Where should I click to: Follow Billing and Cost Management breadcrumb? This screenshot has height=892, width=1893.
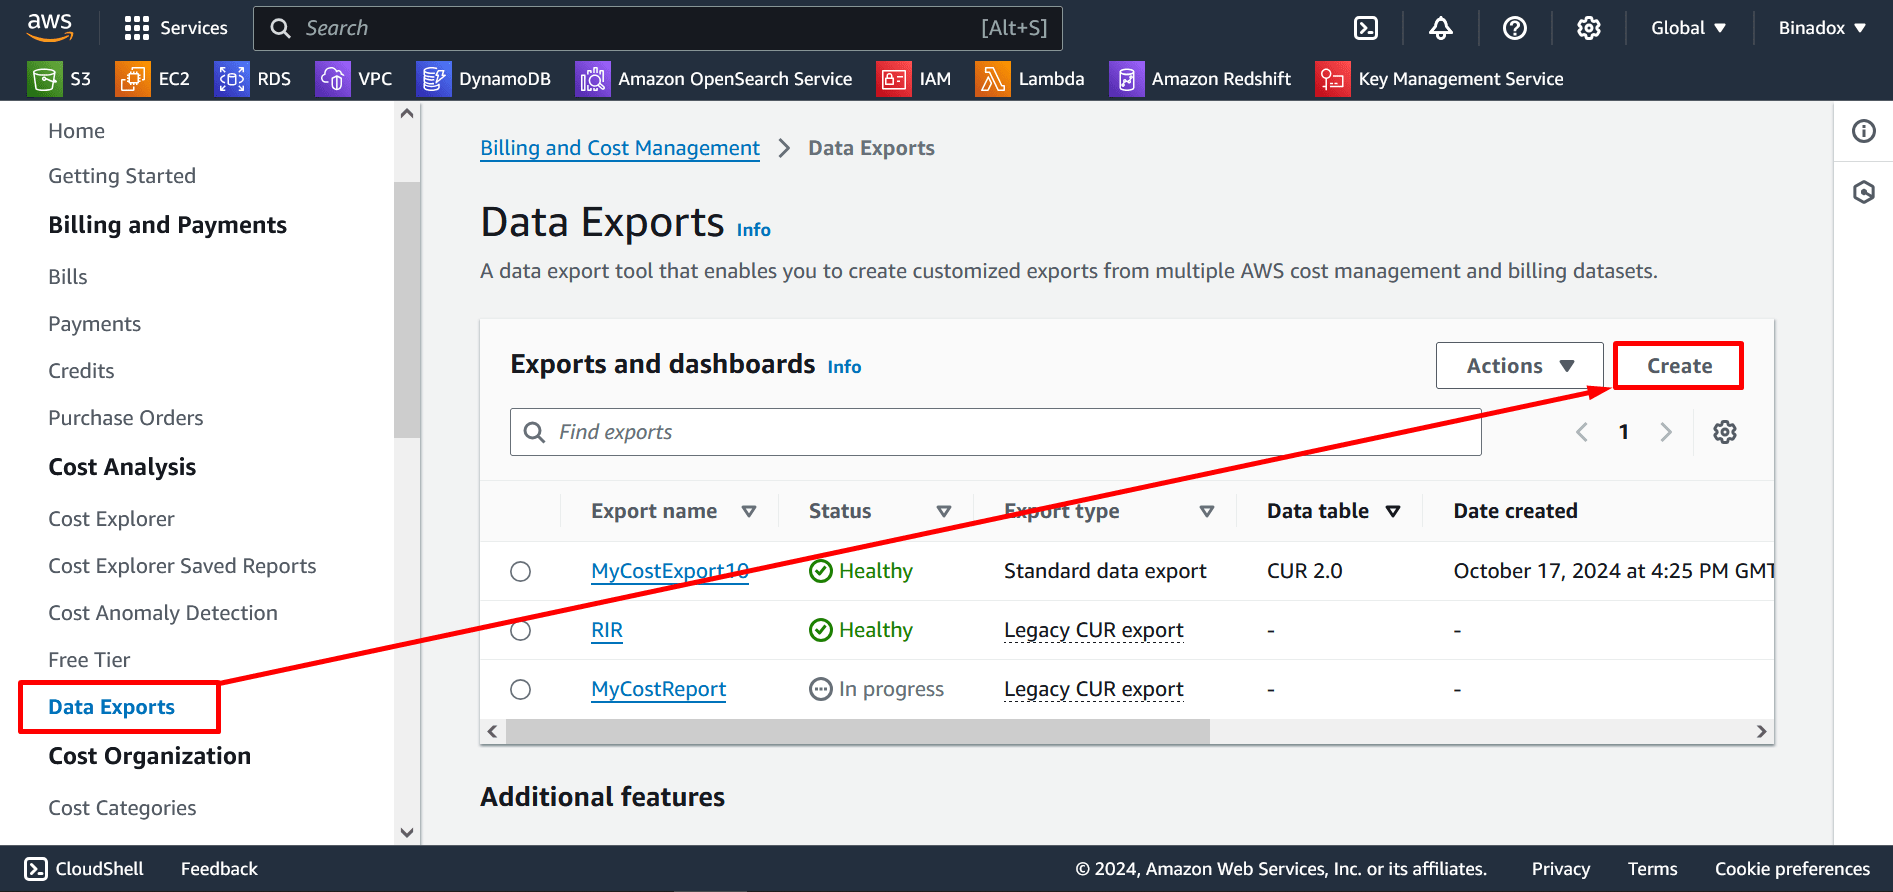pos(620,148)
